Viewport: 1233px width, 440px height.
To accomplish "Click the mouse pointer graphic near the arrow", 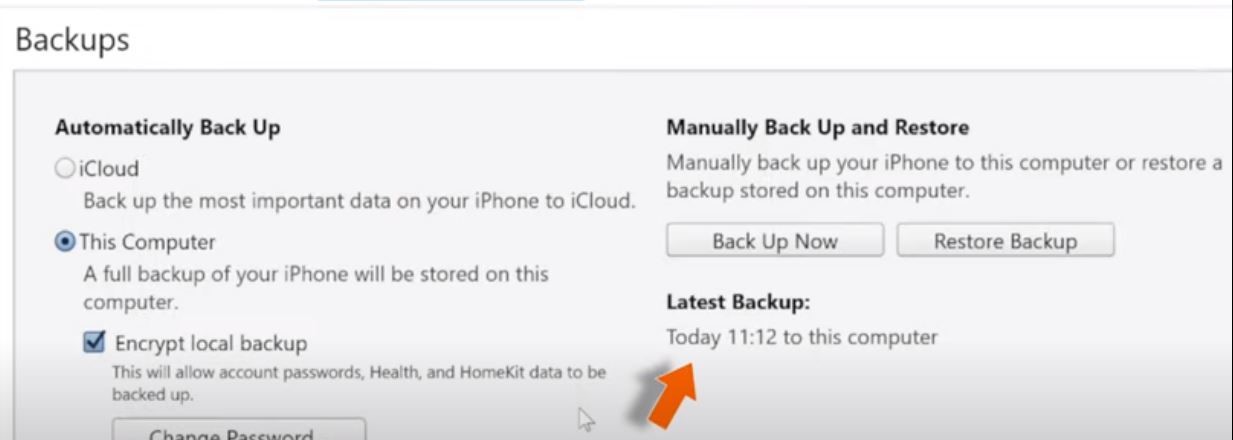I will (587, 420).
